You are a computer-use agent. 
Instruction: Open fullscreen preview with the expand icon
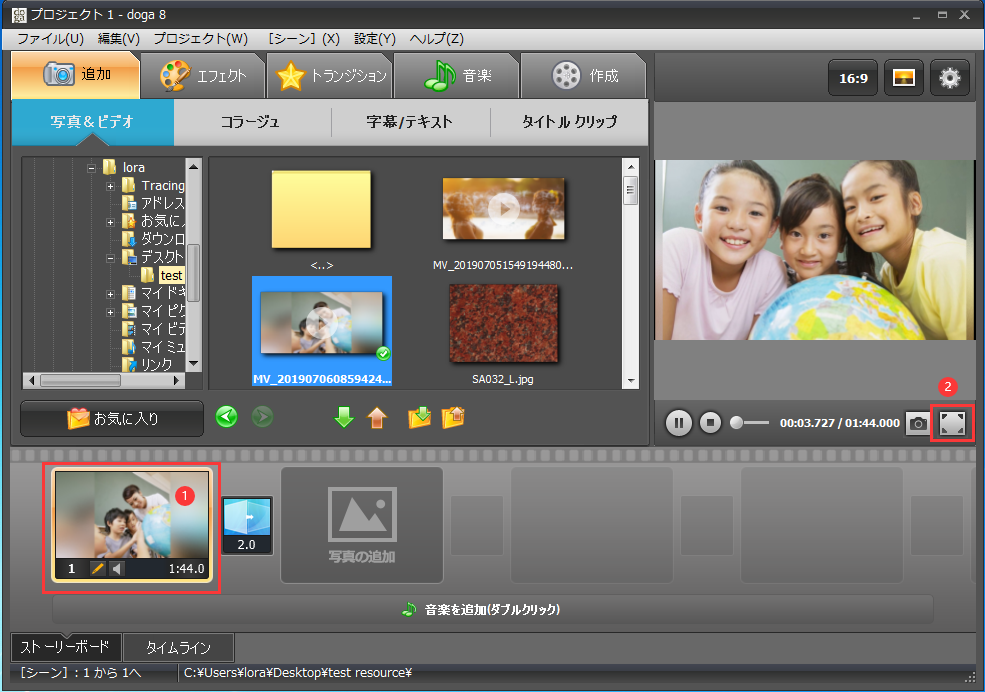tap(951, 423)
